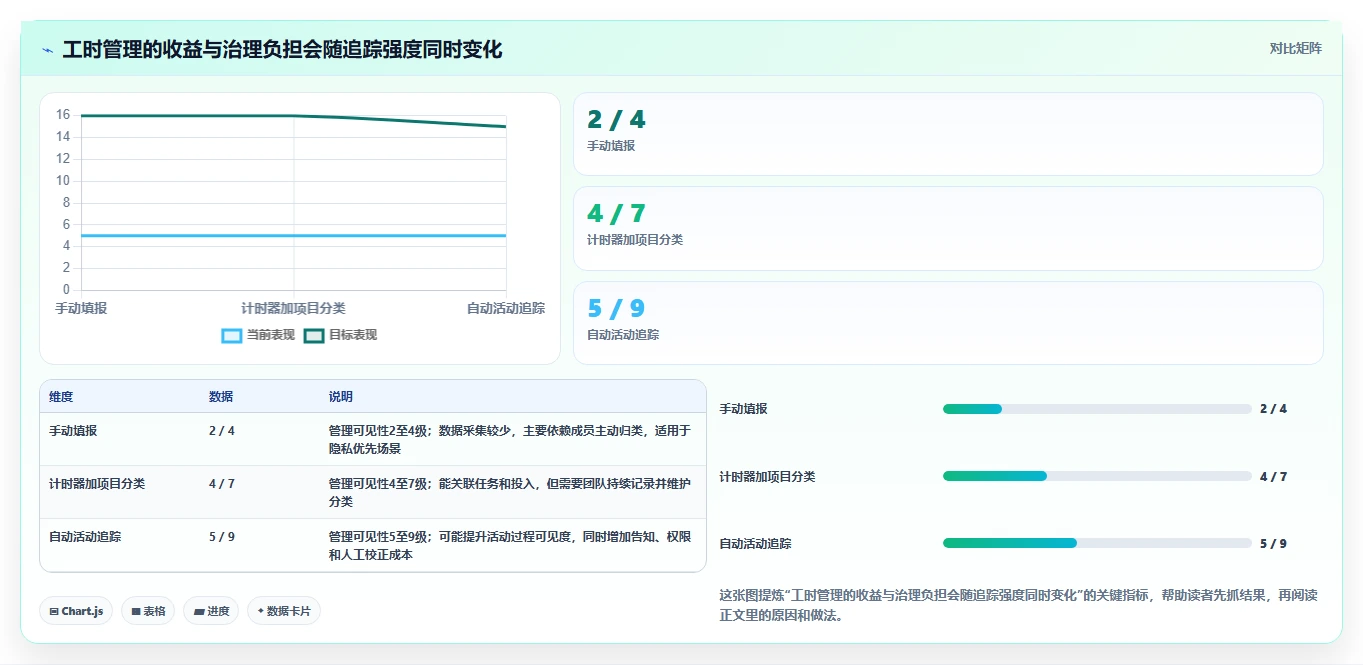The width and height of the screenshot is (1363, 665).
Task: Click the 手动填报 progress row label
Action: [744, 409]
